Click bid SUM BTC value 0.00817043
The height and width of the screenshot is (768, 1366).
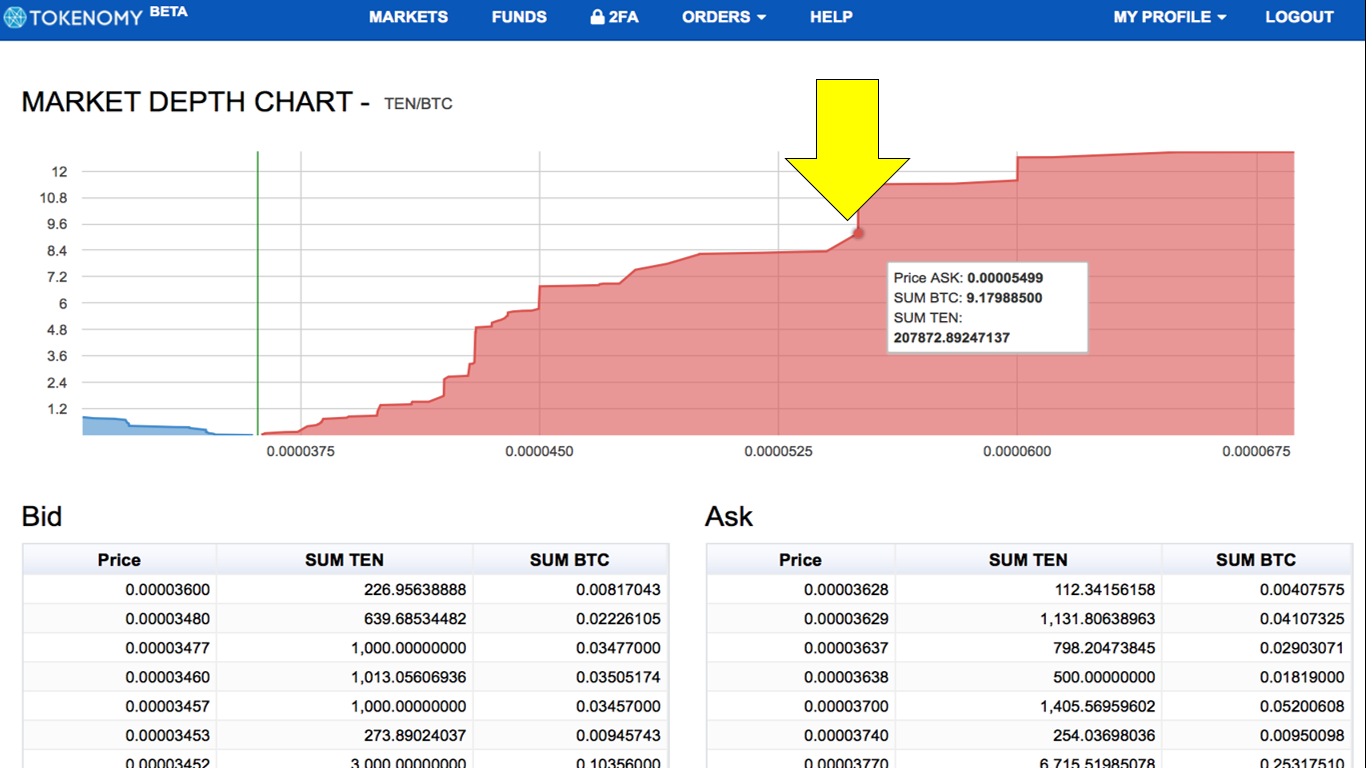pos(618,590)
